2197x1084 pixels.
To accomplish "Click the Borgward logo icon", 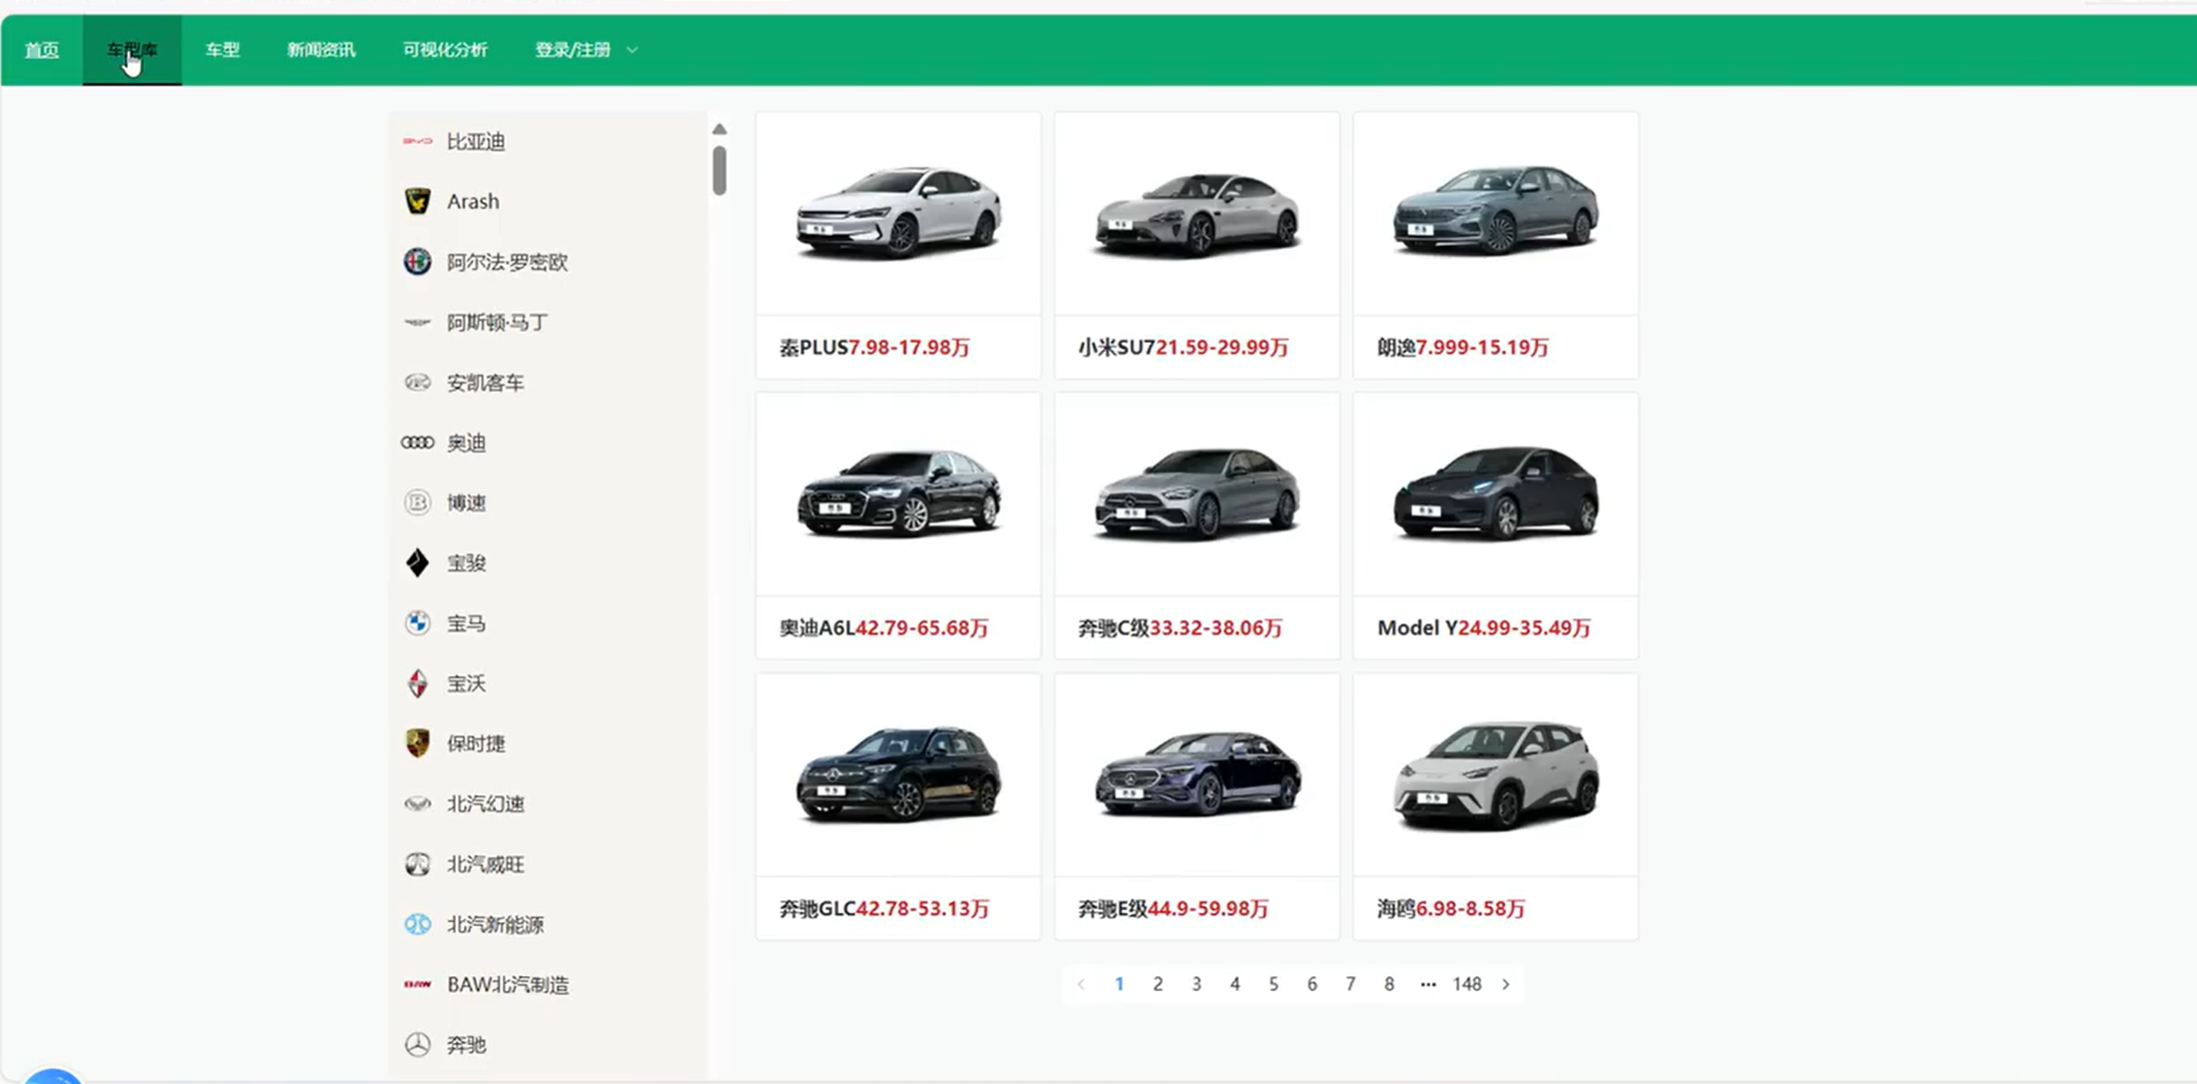I will coord(417,683).
